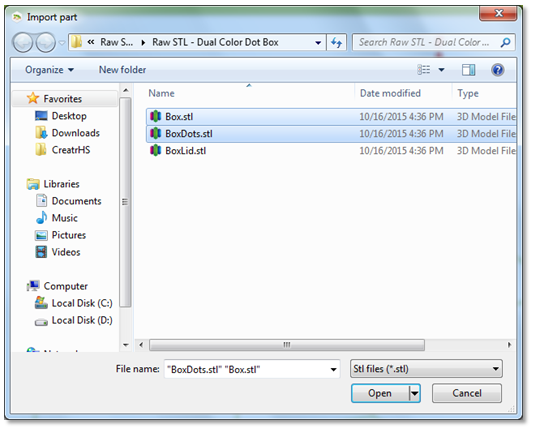The width and height of the screenshot is (535, 431).
Task: Open the dropdown arrow beside Open button
Action: coord(415,393)
